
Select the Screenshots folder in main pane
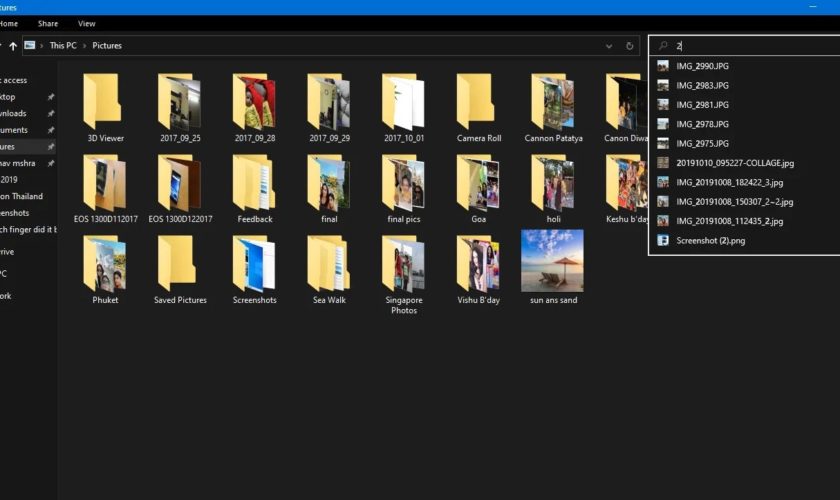[x=254, y=264]
